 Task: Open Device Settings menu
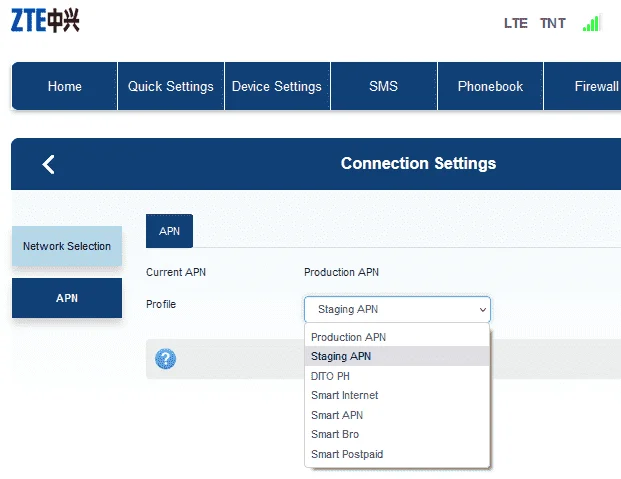coord(277,86)
